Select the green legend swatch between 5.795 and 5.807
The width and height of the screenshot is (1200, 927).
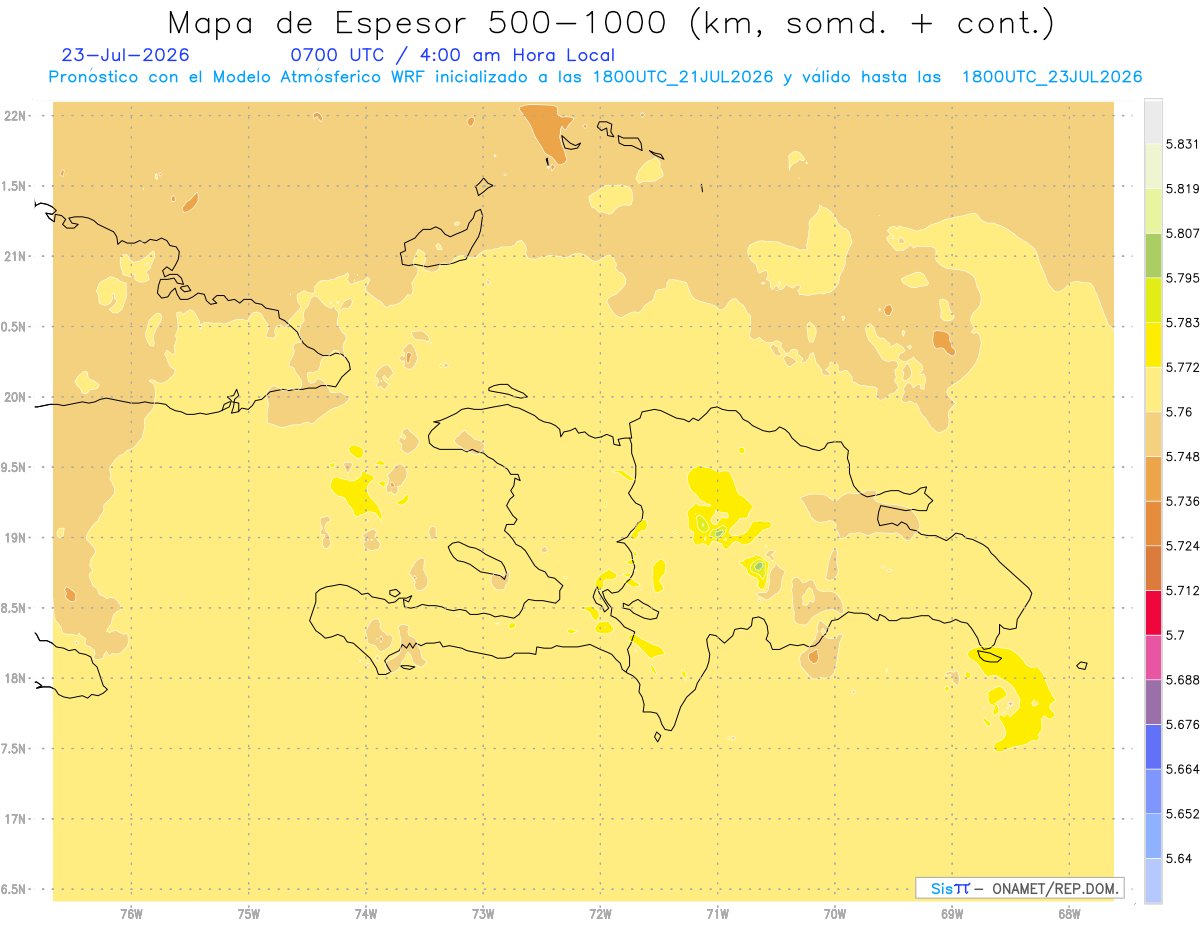(1153, 255)
